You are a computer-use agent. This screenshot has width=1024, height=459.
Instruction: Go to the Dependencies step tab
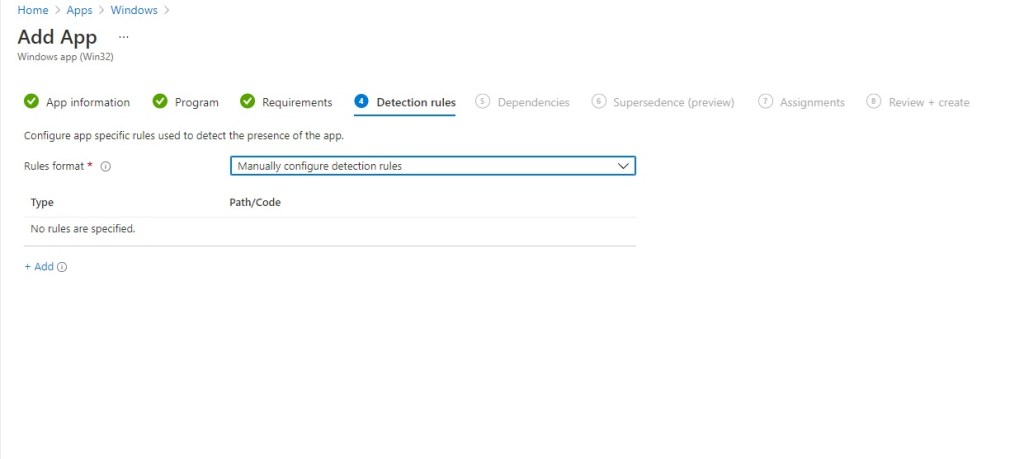(532, 102)
